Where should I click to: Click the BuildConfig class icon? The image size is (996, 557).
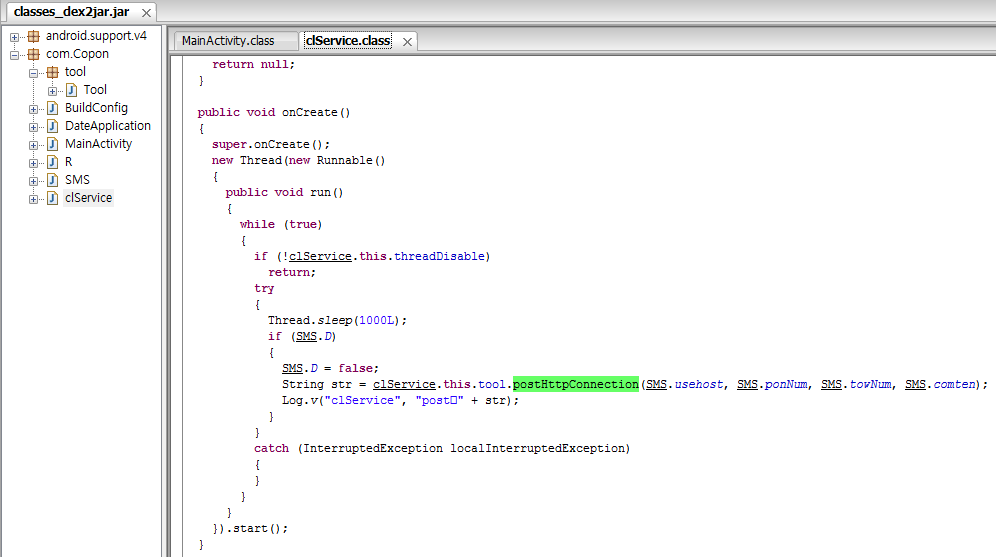click(x=52, y=108)
